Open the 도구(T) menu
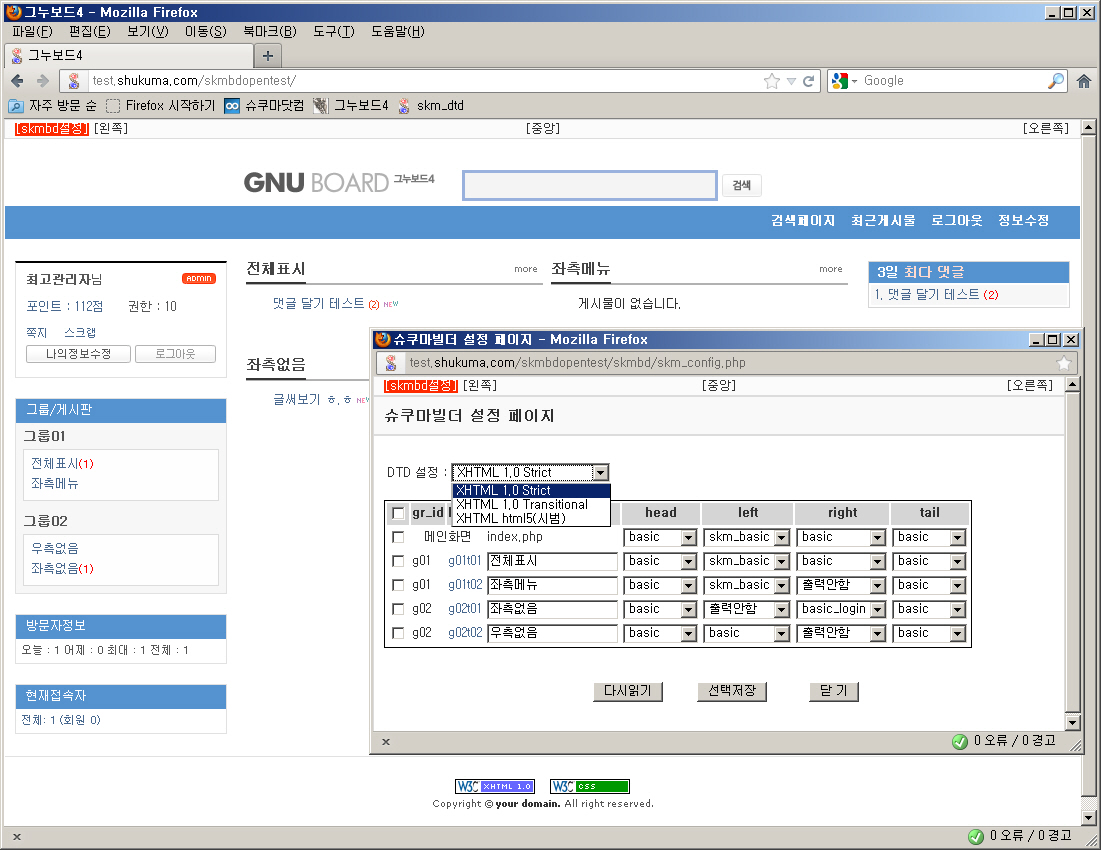Viewport: 1101px width, 850px height. [333, 31]
